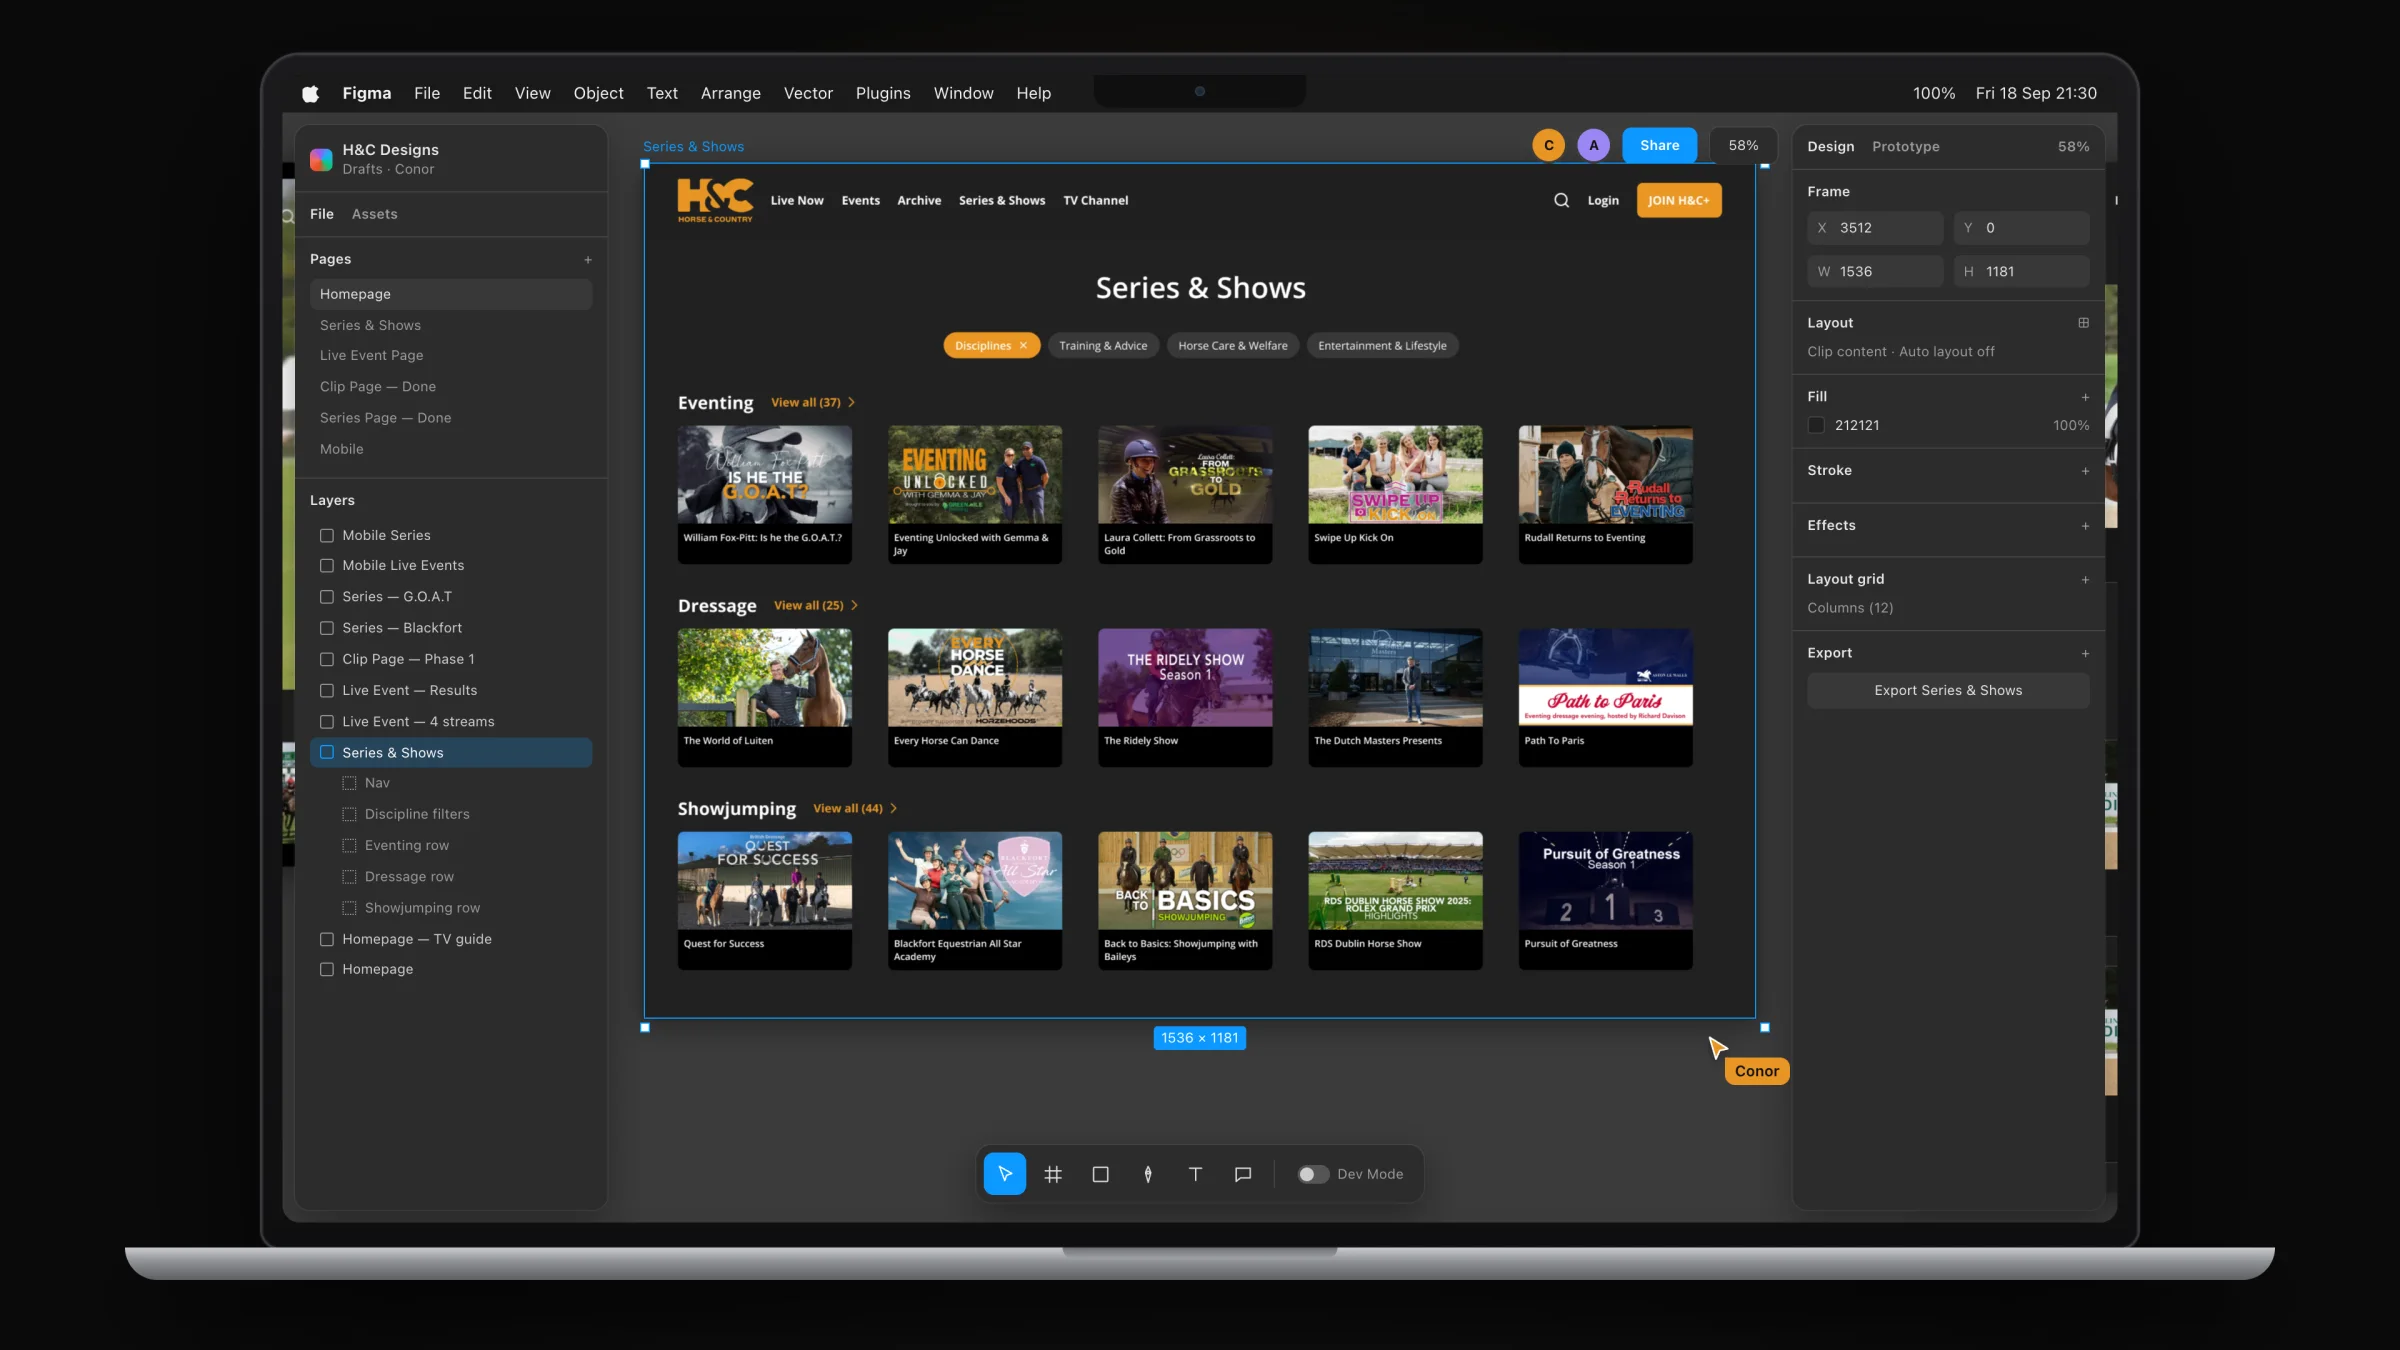Screen dimensions: 2400x1350
Task: Select the Pen tool
Action: pyautogui.click(x=1148, y=1174)
